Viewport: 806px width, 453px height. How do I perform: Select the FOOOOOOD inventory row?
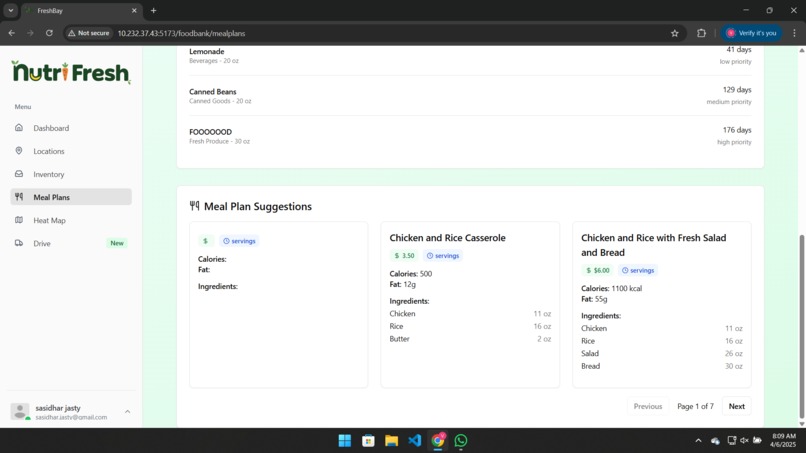coord(470,136)
